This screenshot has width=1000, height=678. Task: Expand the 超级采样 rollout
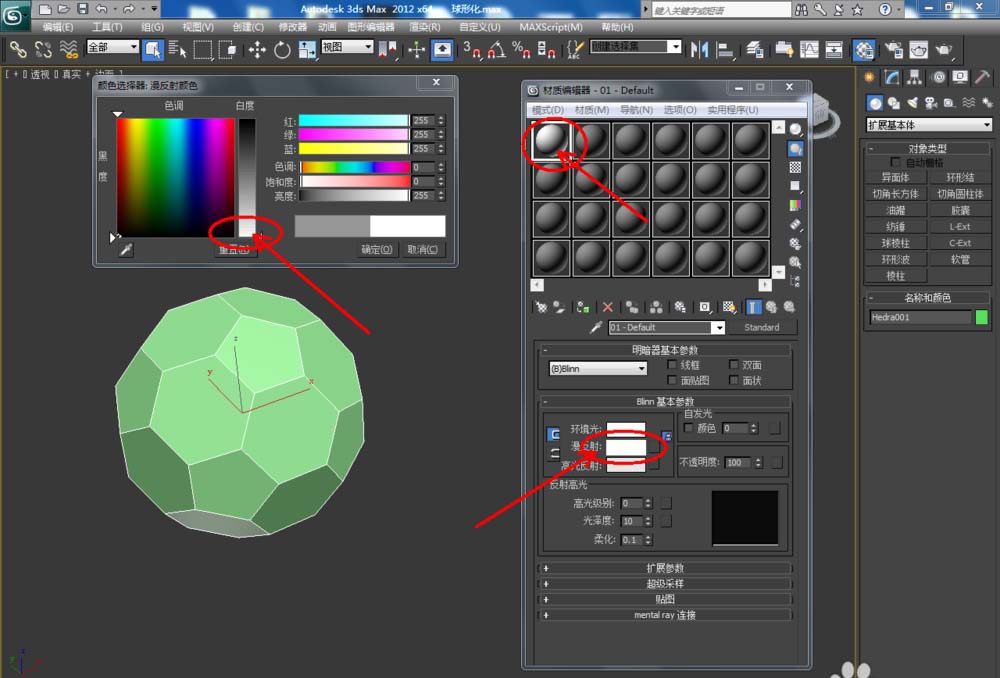point(665,584)
